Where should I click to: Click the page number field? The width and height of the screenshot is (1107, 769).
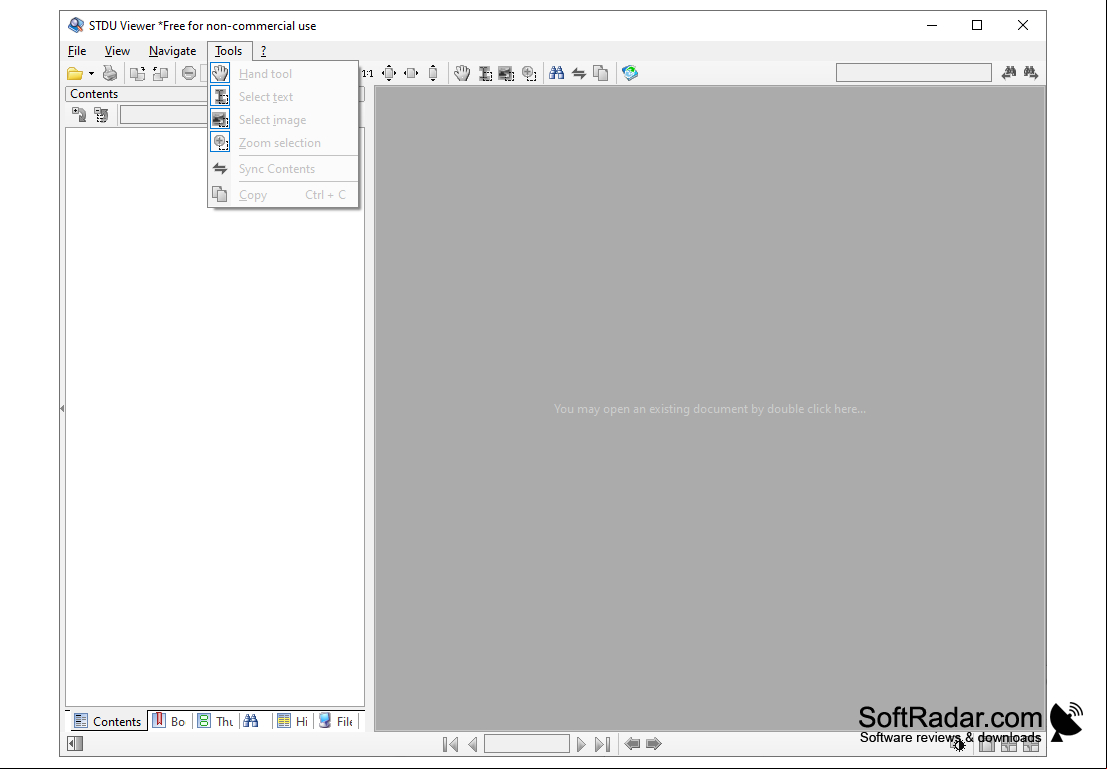pyautogui.click(x=527, y=744)
